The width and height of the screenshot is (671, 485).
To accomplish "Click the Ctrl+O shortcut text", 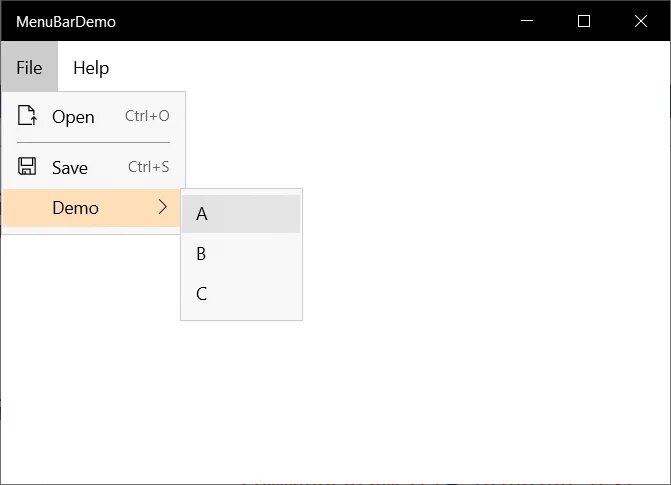I will click(147, 116).
